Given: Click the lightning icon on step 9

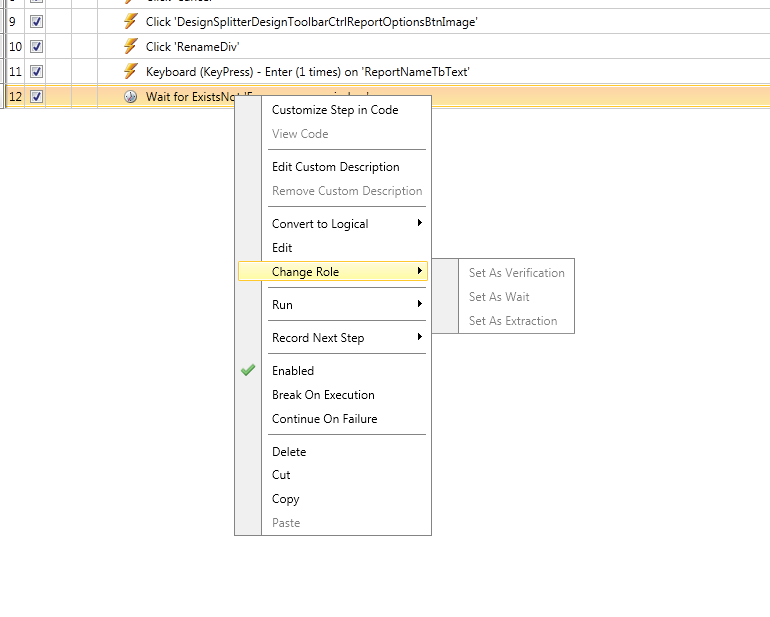Looking at the screenshot, I should 130,21.
